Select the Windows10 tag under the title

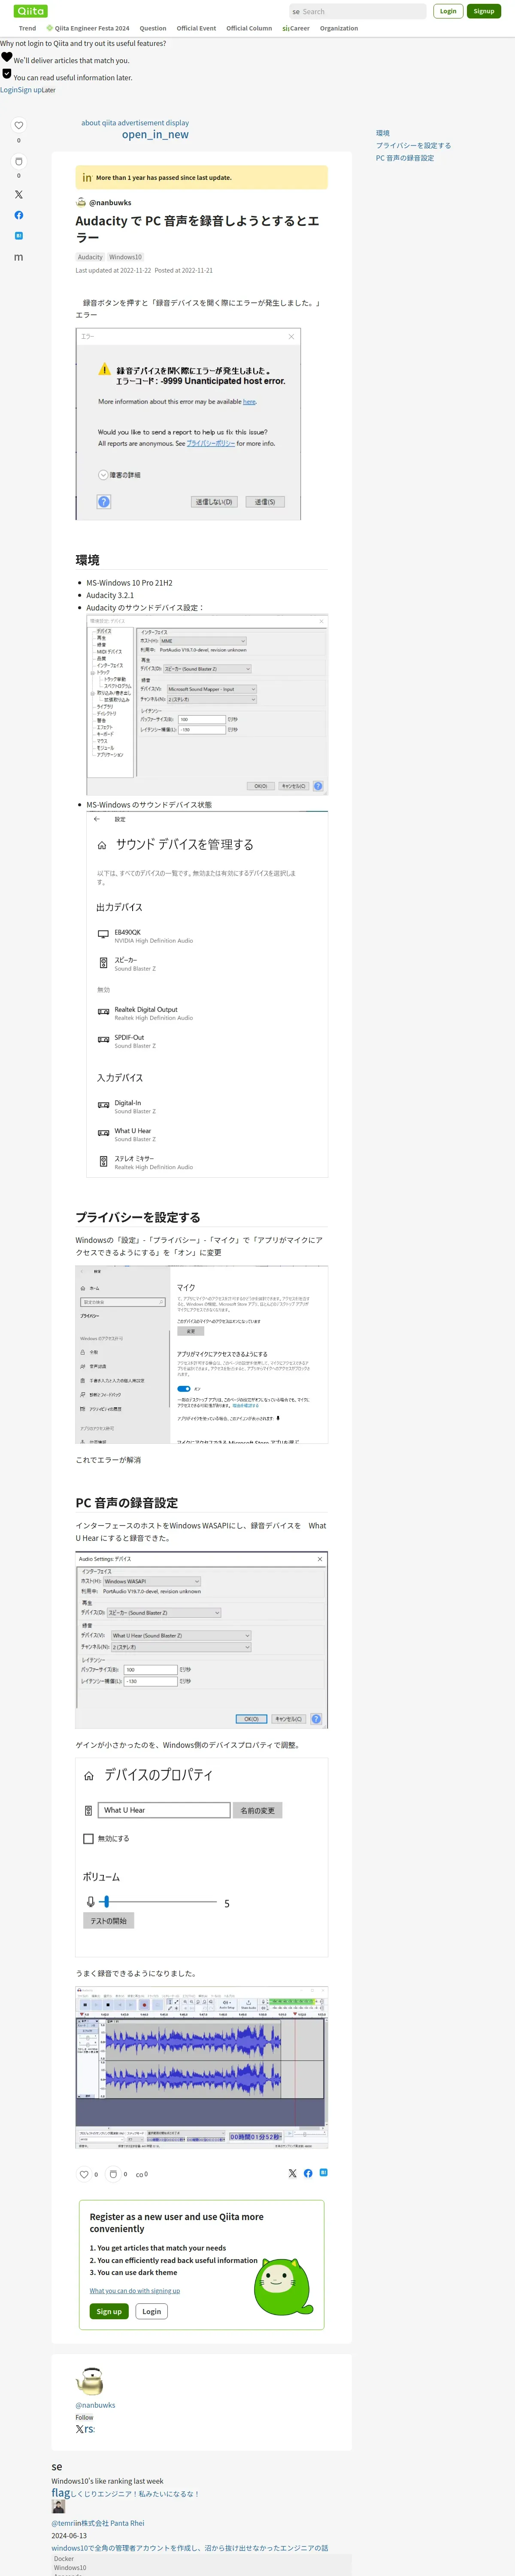(125, 257)
